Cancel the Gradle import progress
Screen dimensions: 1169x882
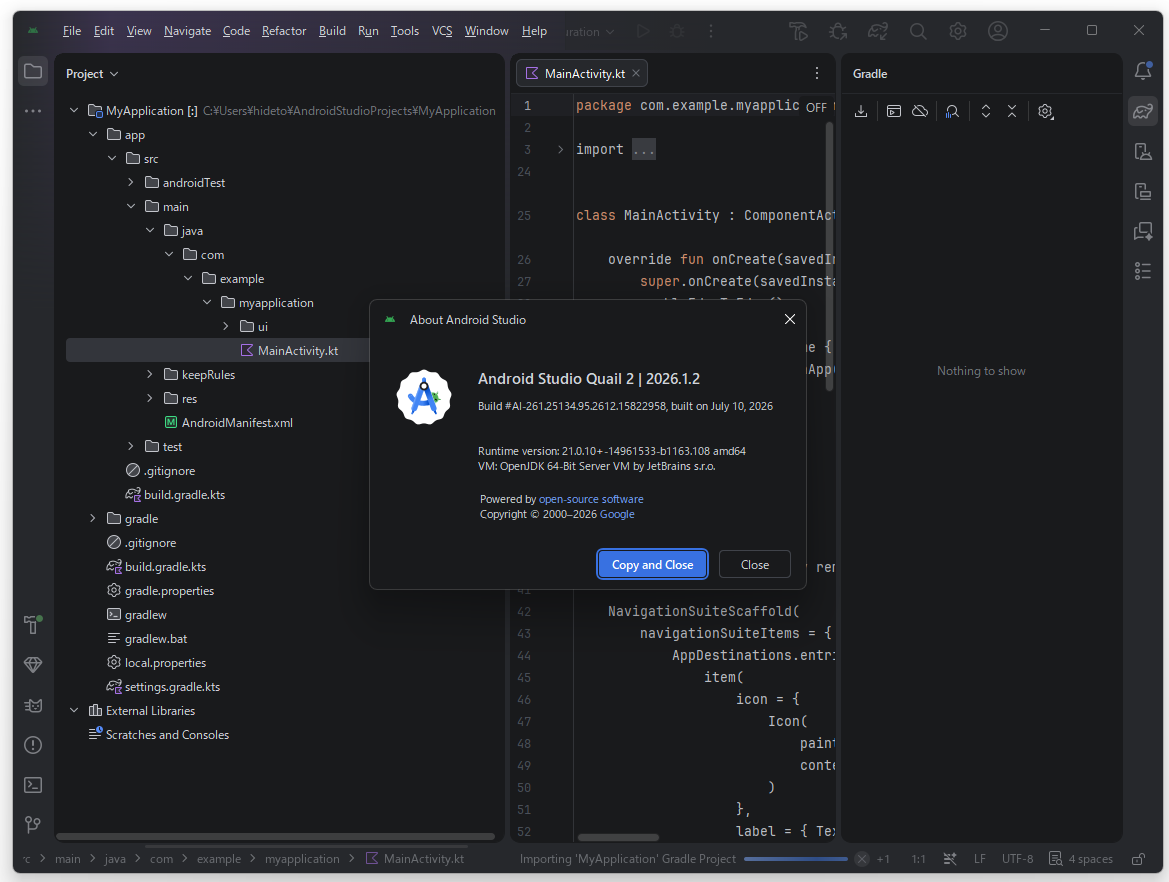click(x=862, y=859)
